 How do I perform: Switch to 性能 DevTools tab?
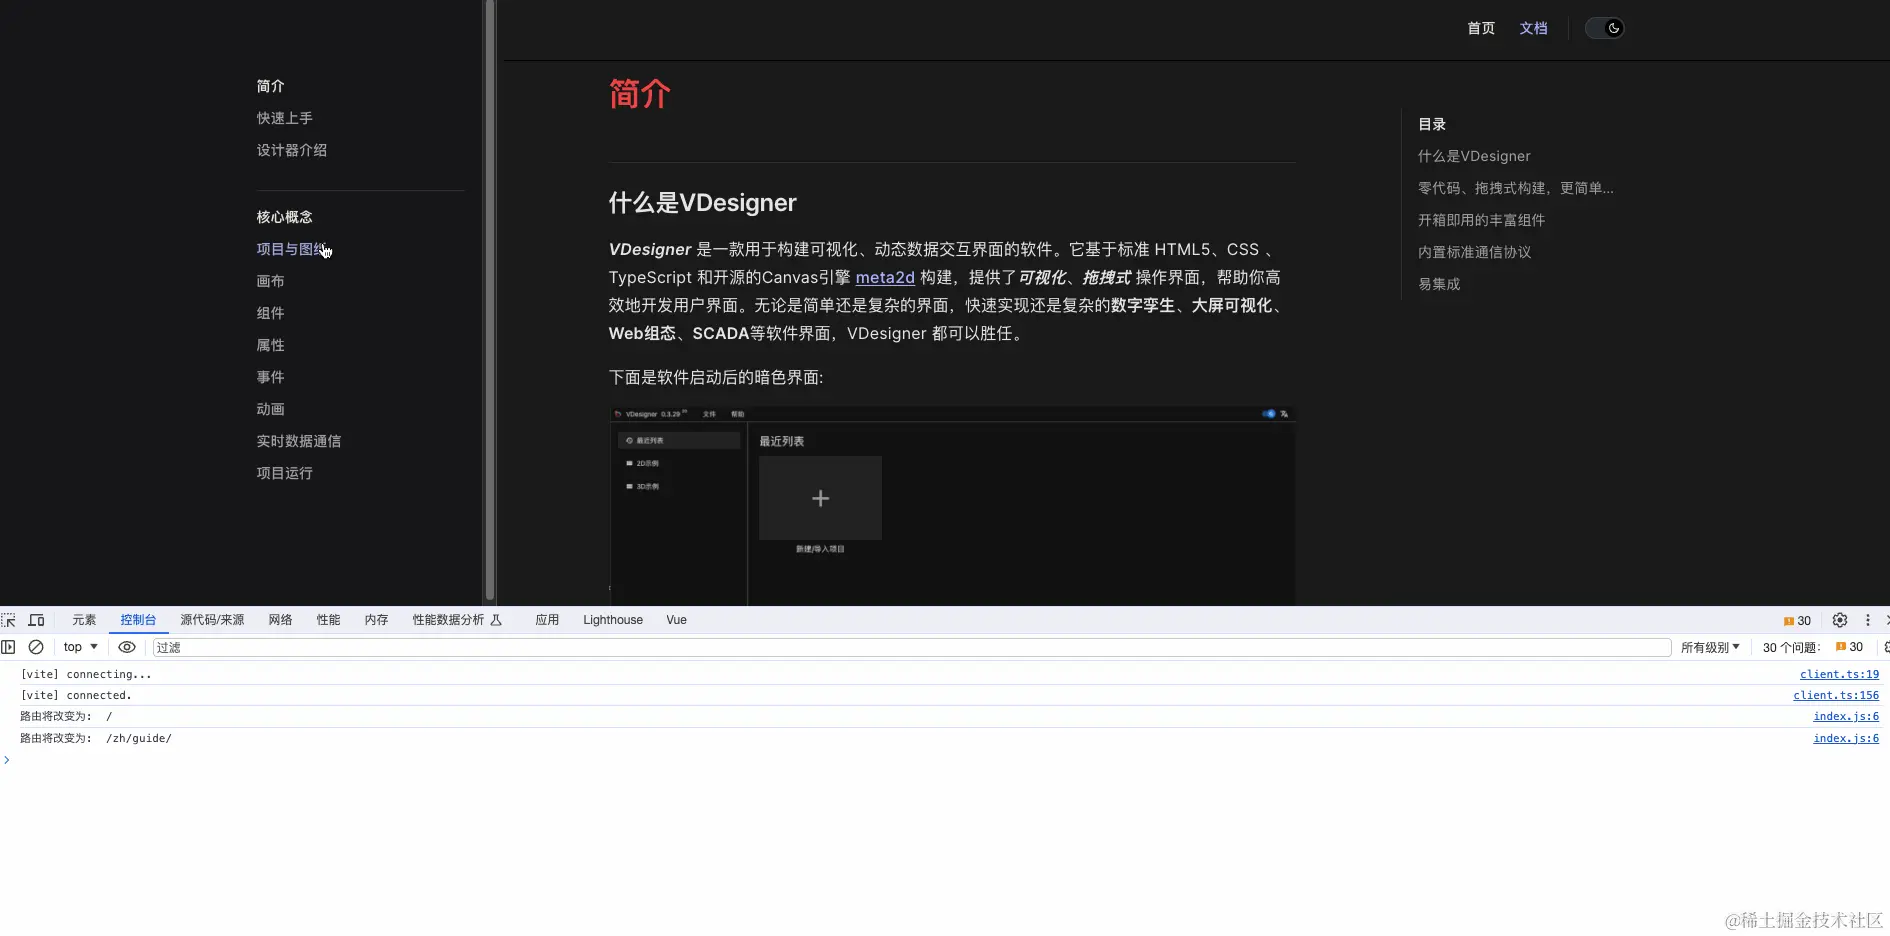pyautogui.click(x=328, y=620)
